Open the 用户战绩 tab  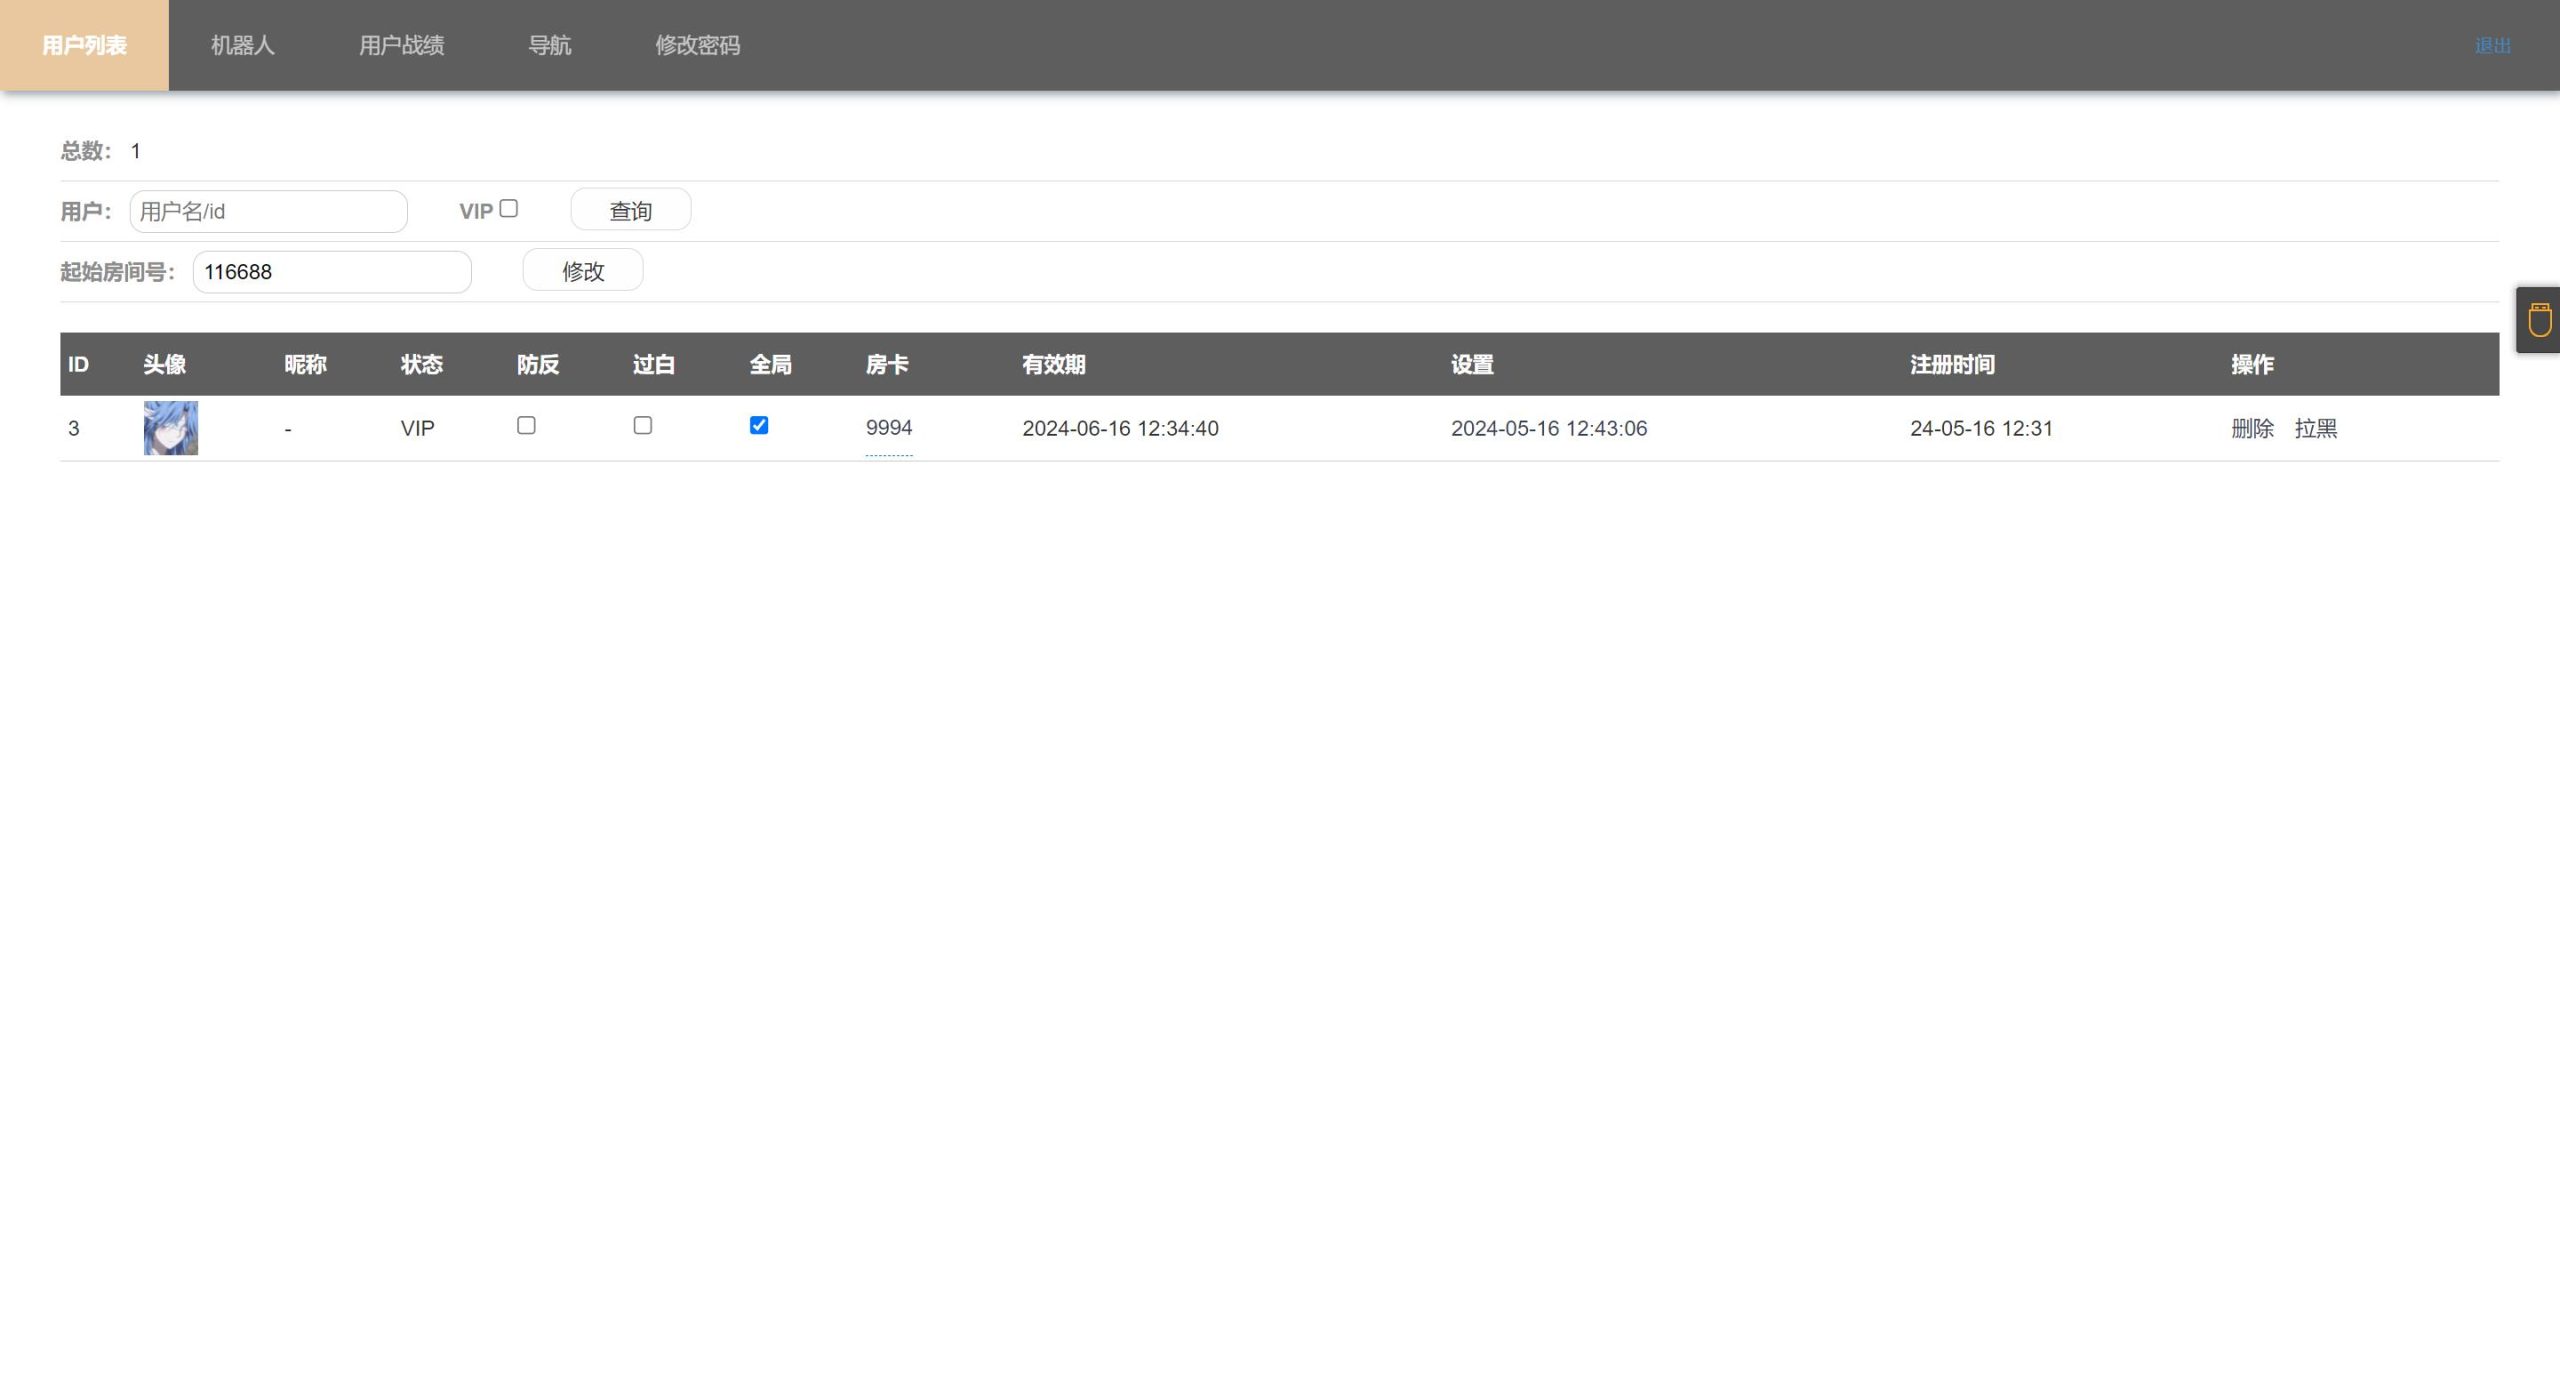(x=401, y=45)
